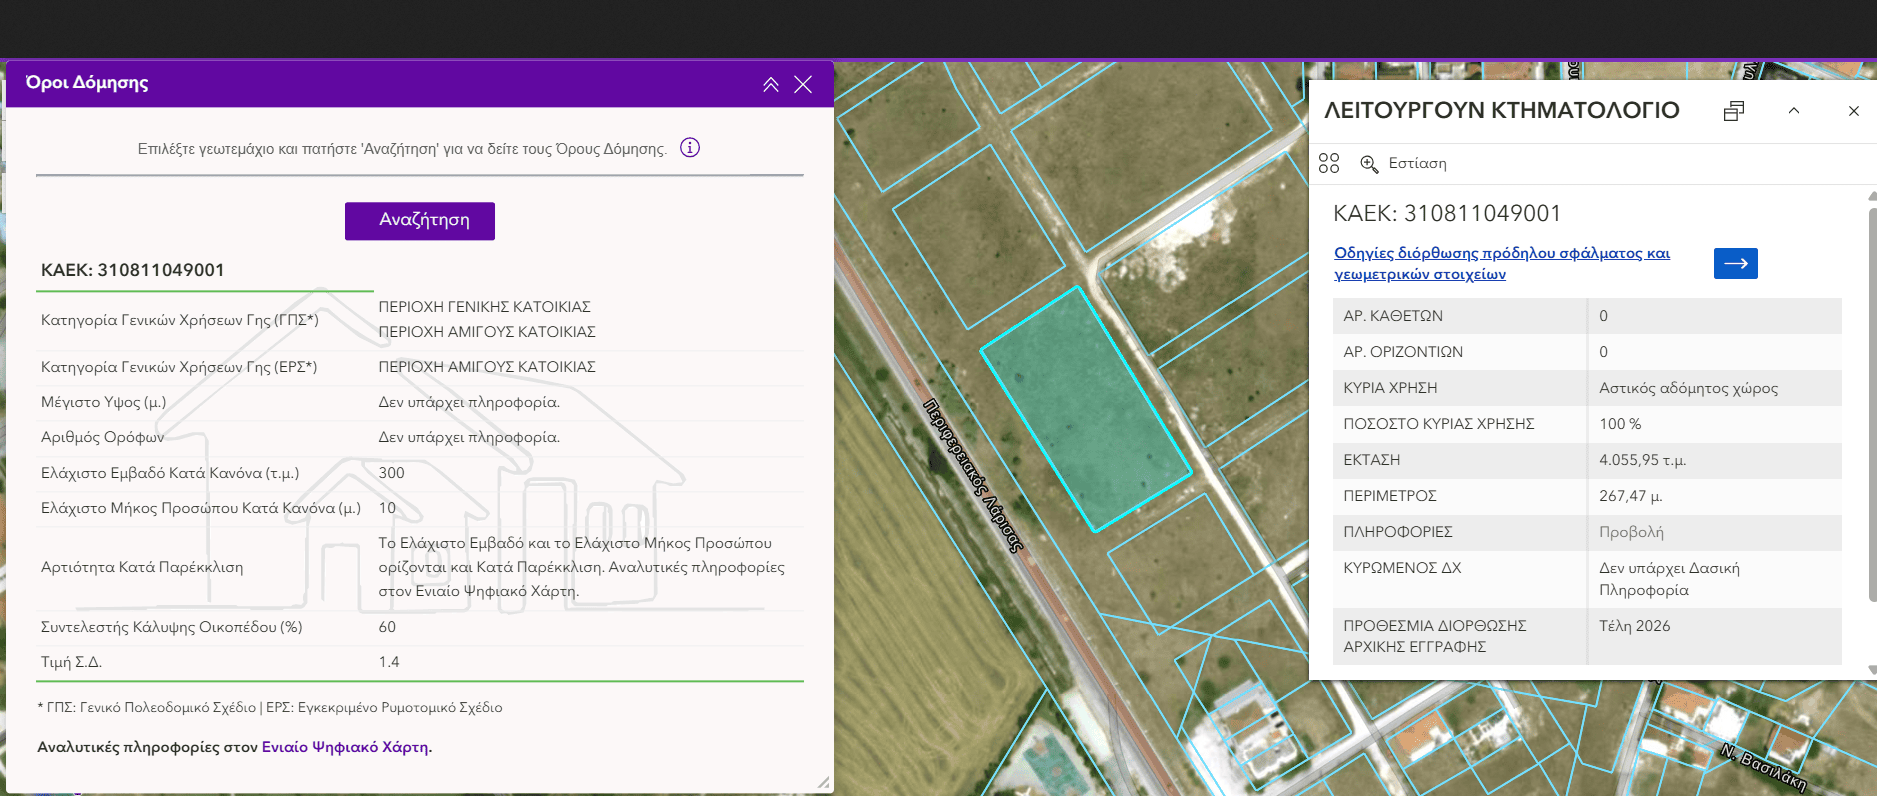Viewport: 1877px width, 796px height.
Task: Click the highlighted teal parcel on the map
Action: [1085, 410]
